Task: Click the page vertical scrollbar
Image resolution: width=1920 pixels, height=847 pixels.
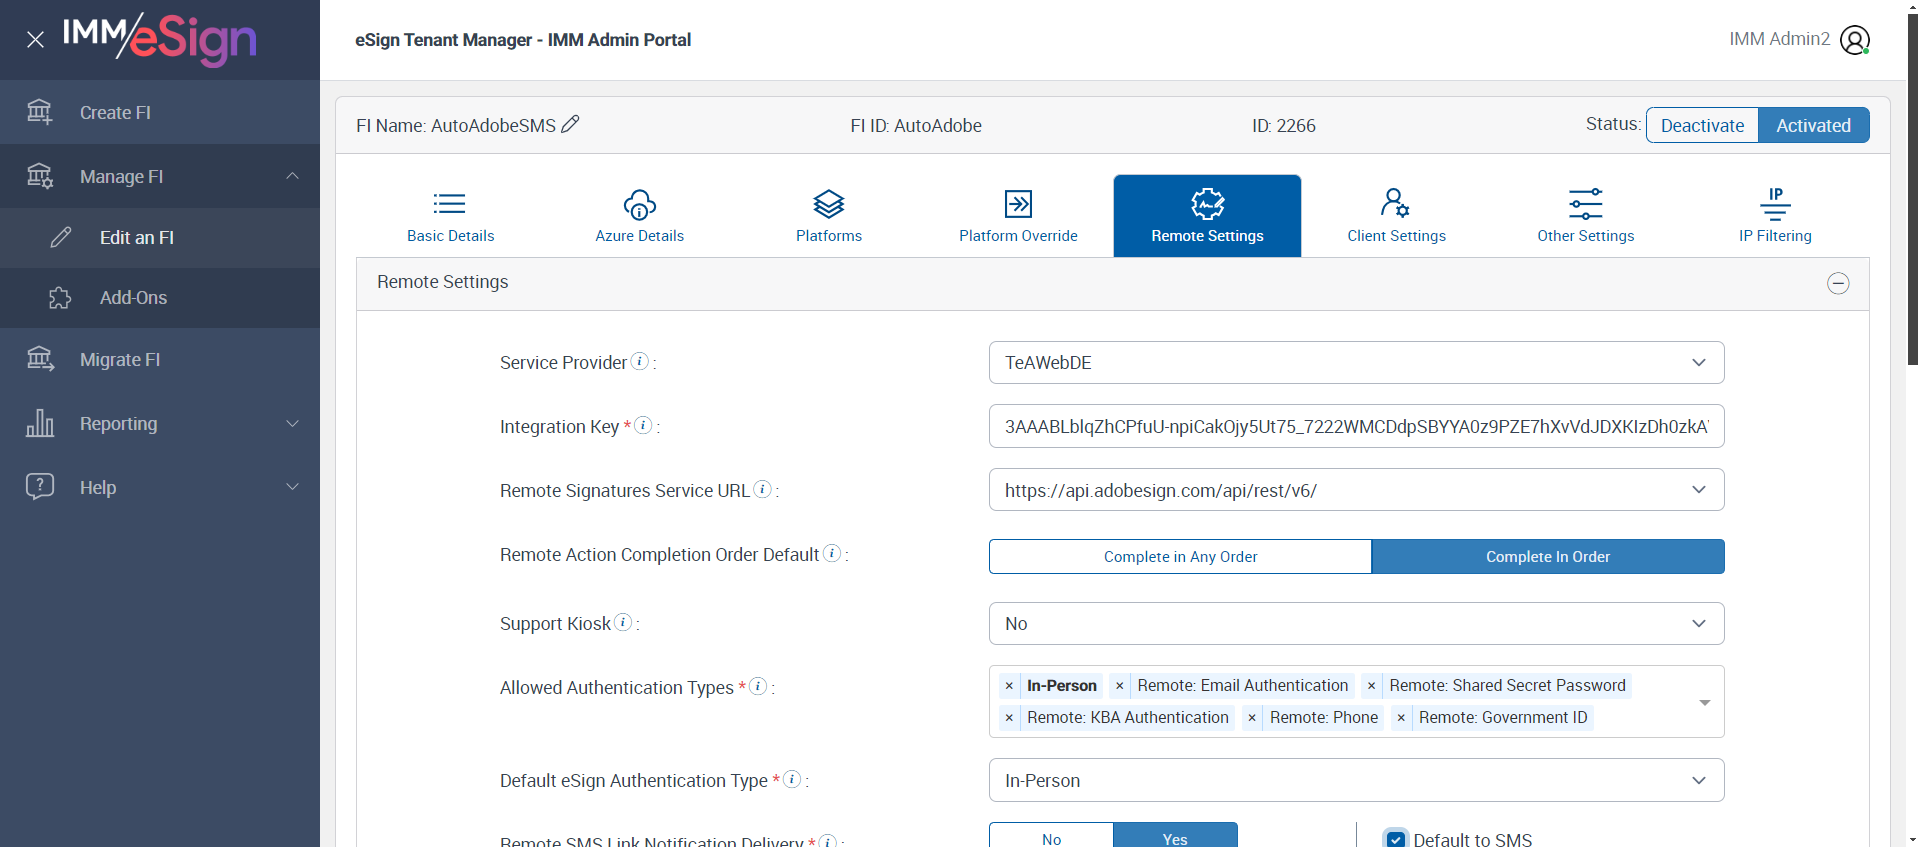Action: pyautogui.click(x=1913, y=190)
